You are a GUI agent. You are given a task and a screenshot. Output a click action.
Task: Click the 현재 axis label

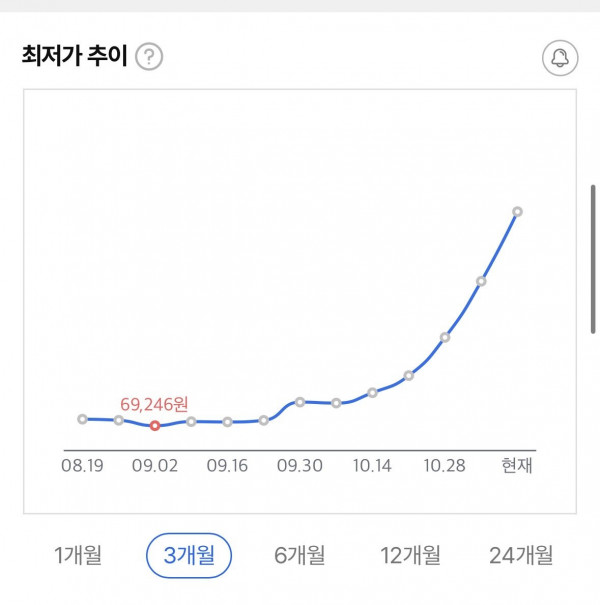(x=518, y=465)
